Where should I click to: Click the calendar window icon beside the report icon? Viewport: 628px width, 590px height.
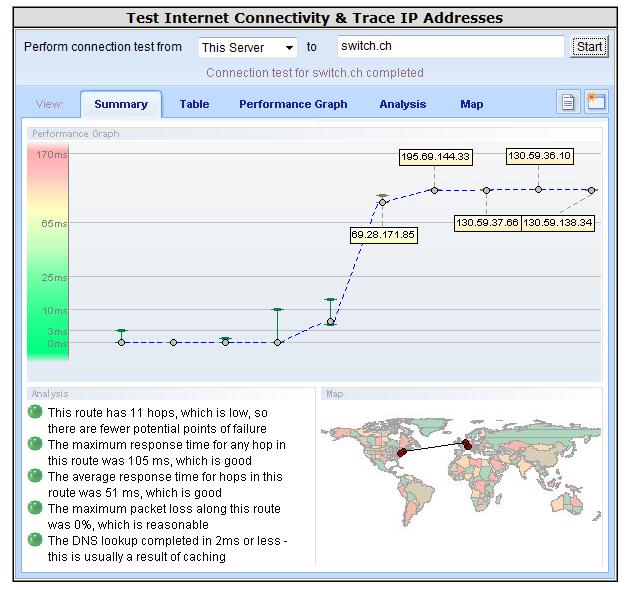(596, 102)
